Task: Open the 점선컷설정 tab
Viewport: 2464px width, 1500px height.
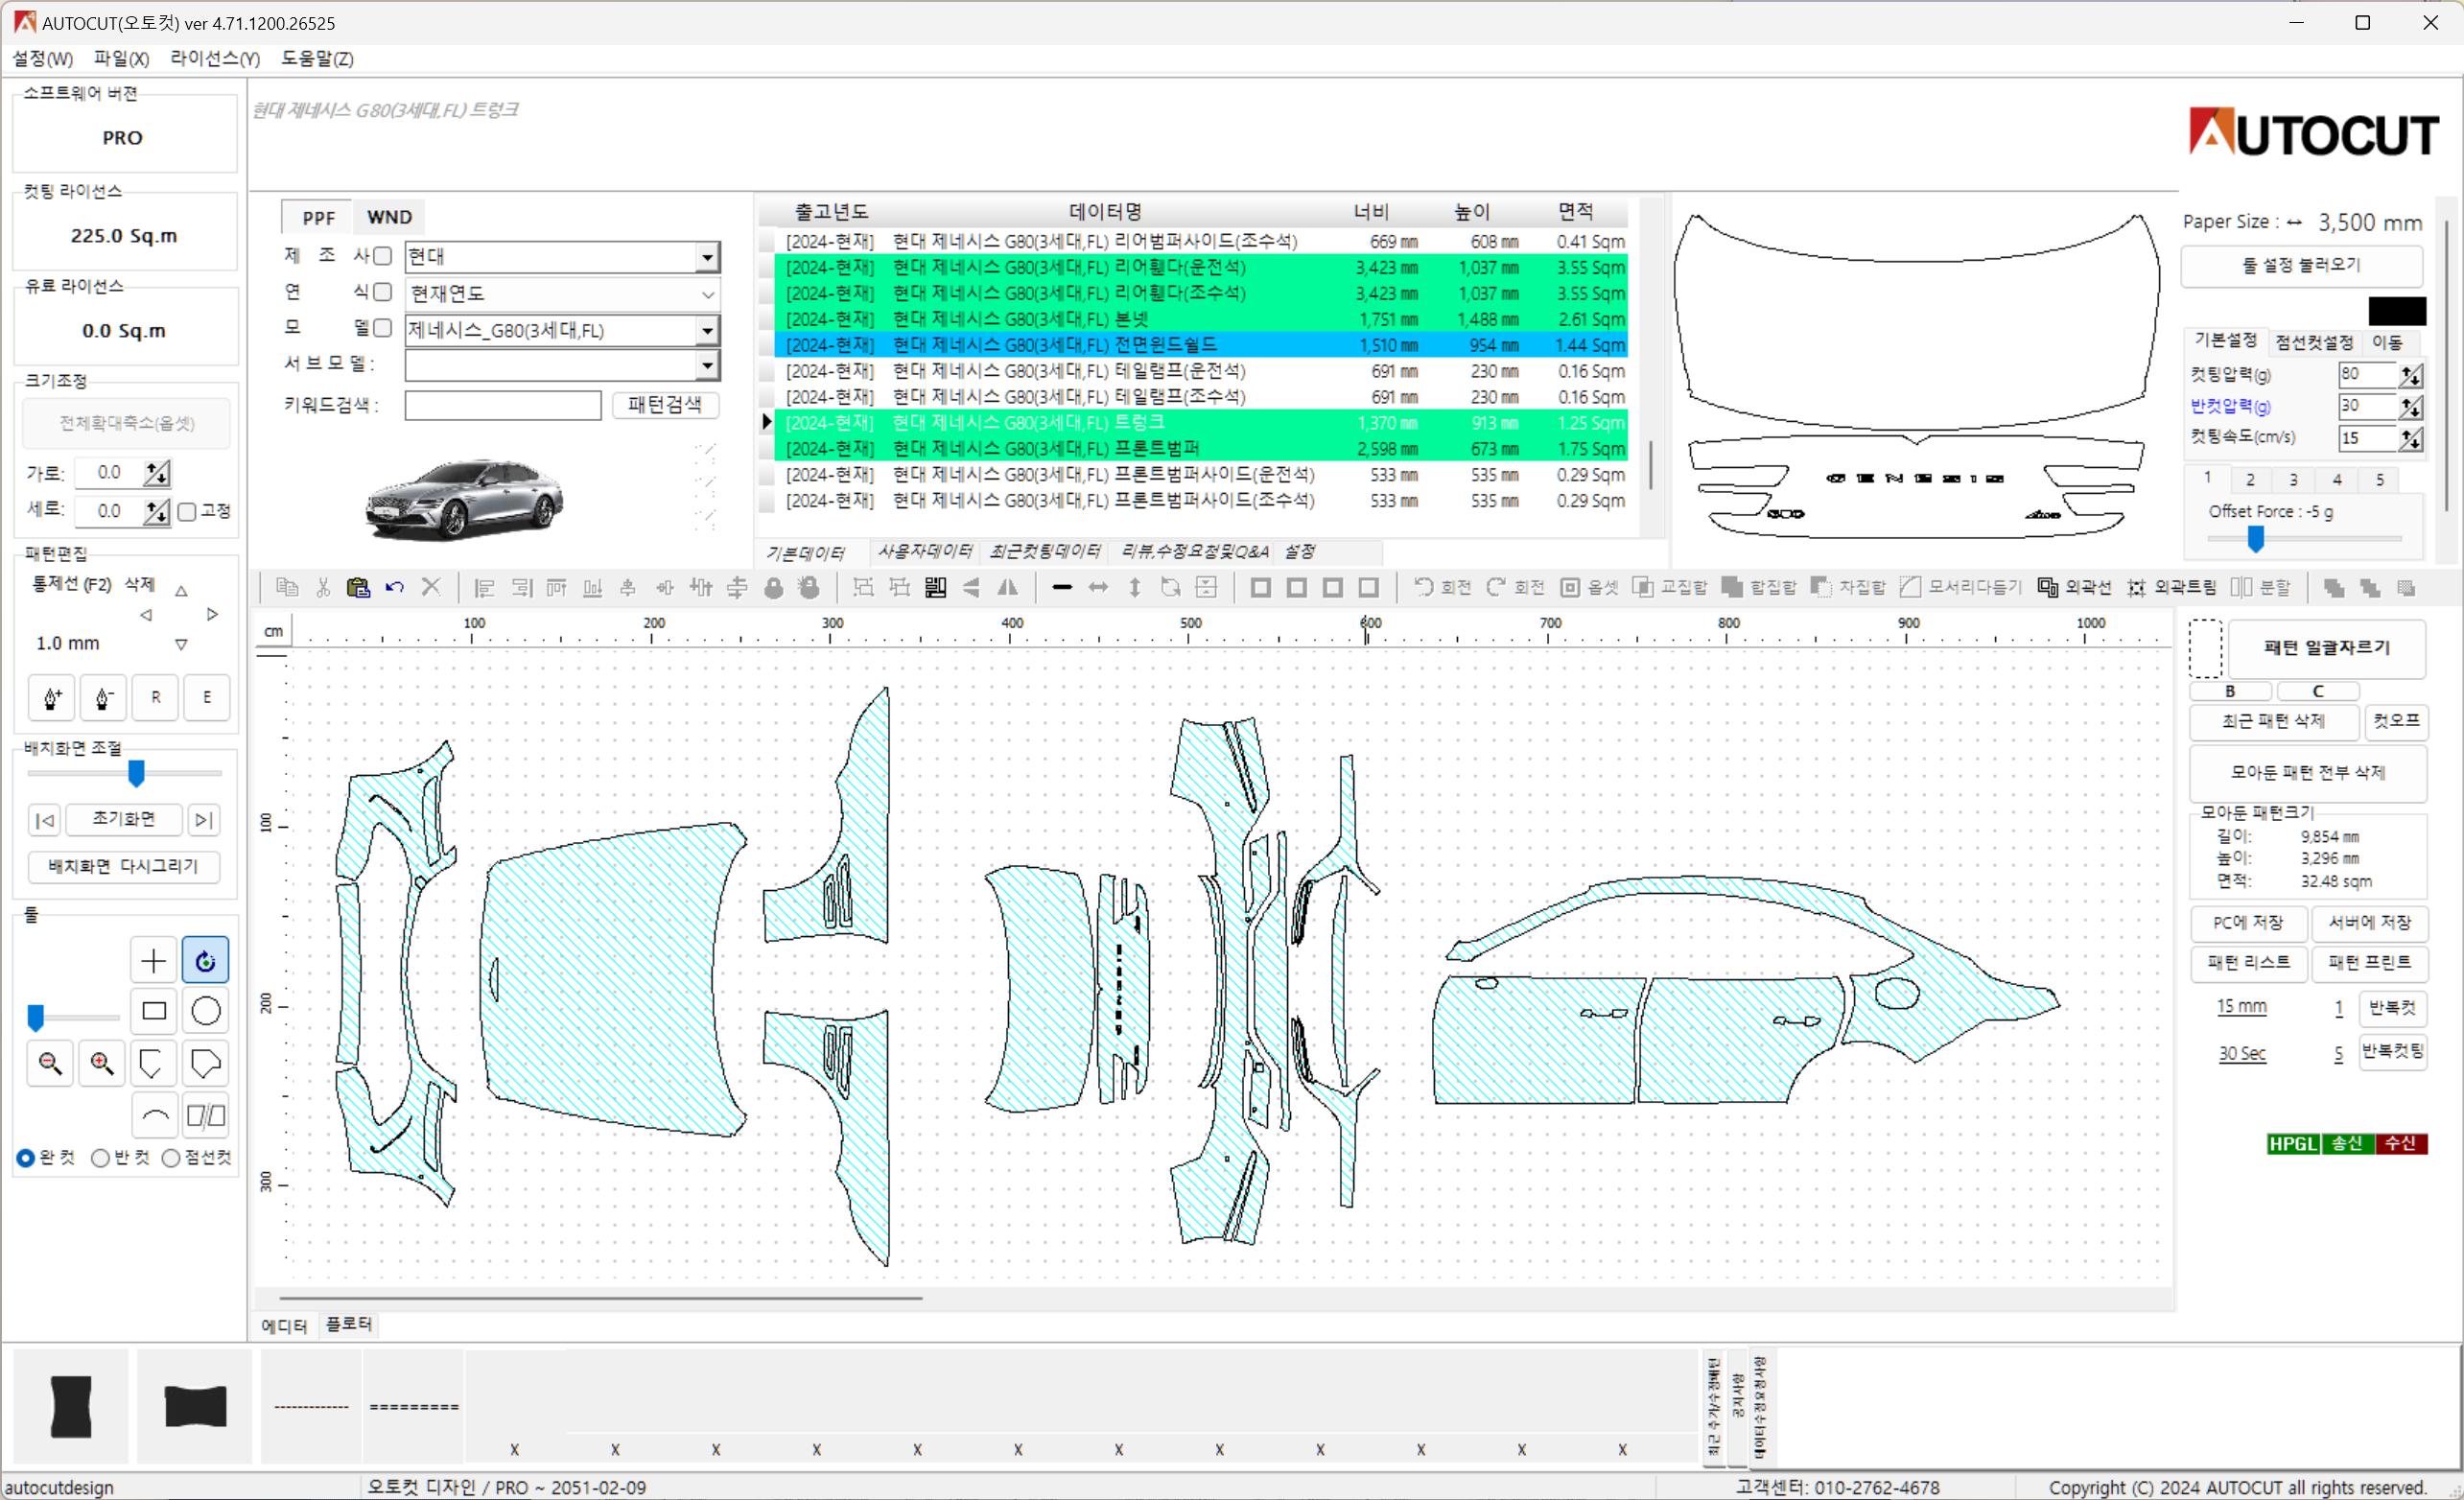Action: coord(2314,342)
